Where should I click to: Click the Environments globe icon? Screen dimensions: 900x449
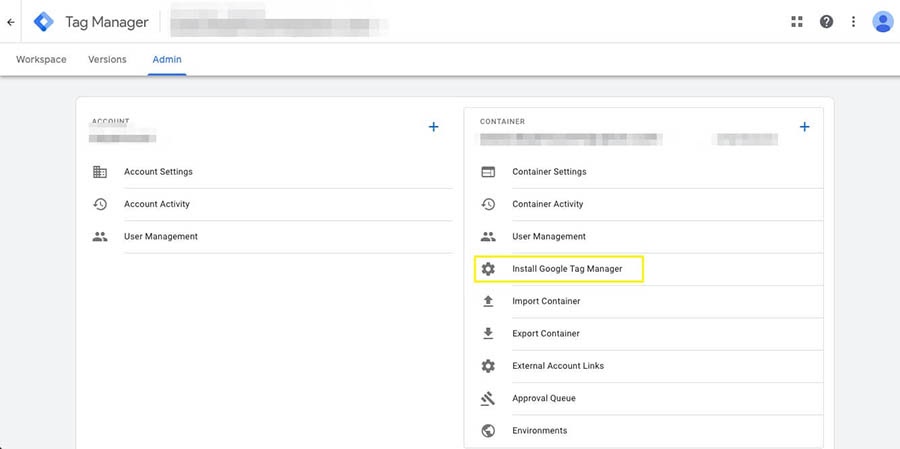(x=488, y=431)
